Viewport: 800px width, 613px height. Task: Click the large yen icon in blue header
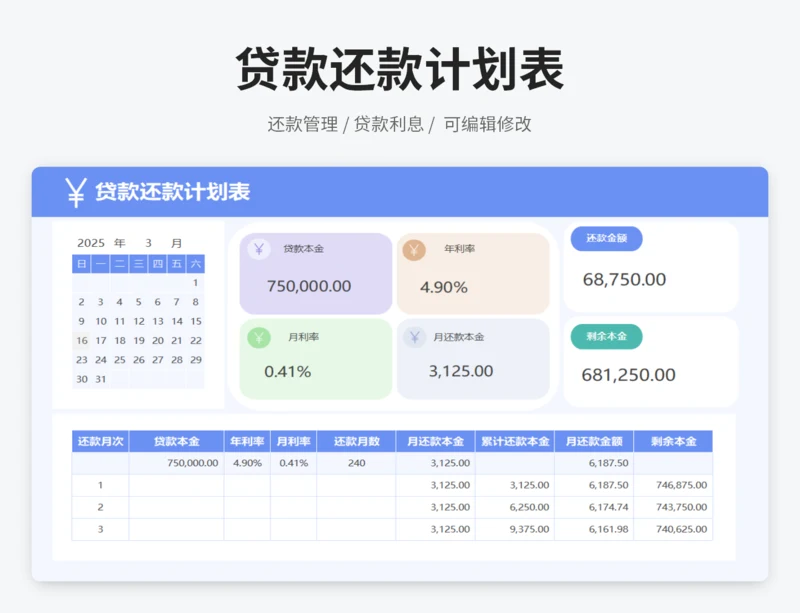(76, 193)
